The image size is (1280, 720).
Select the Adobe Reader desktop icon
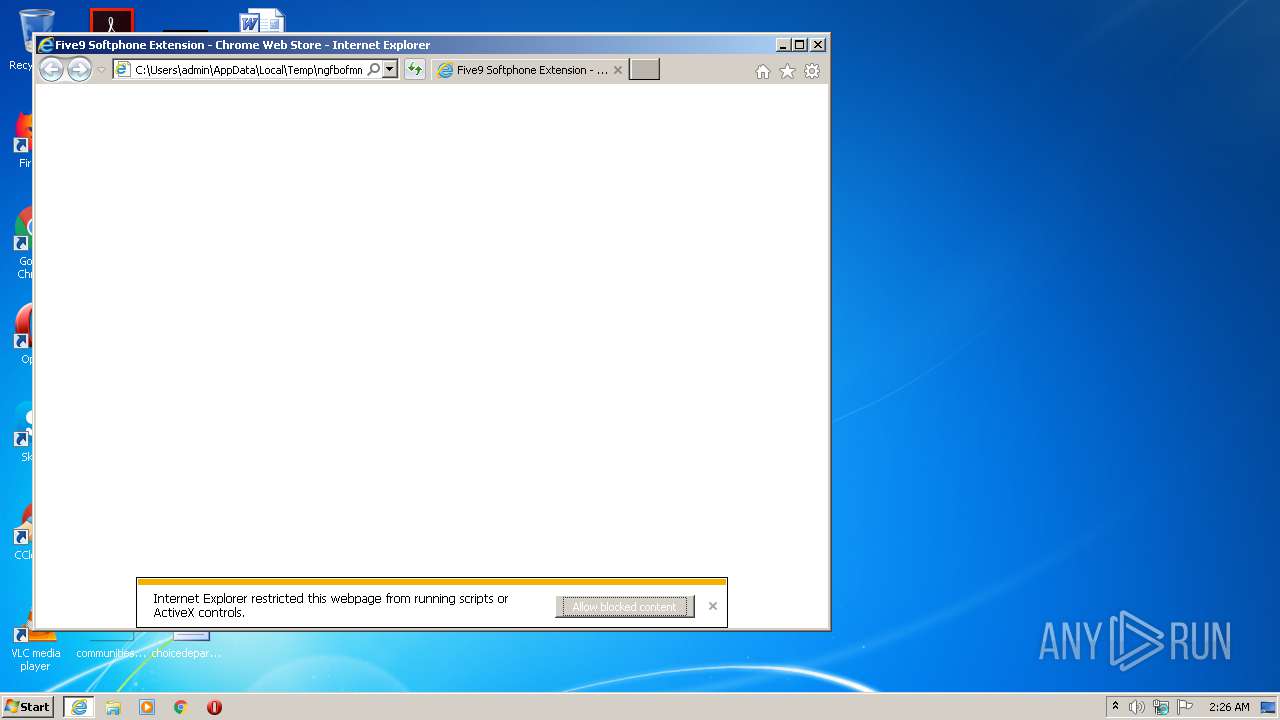click(x=111, y=21)
